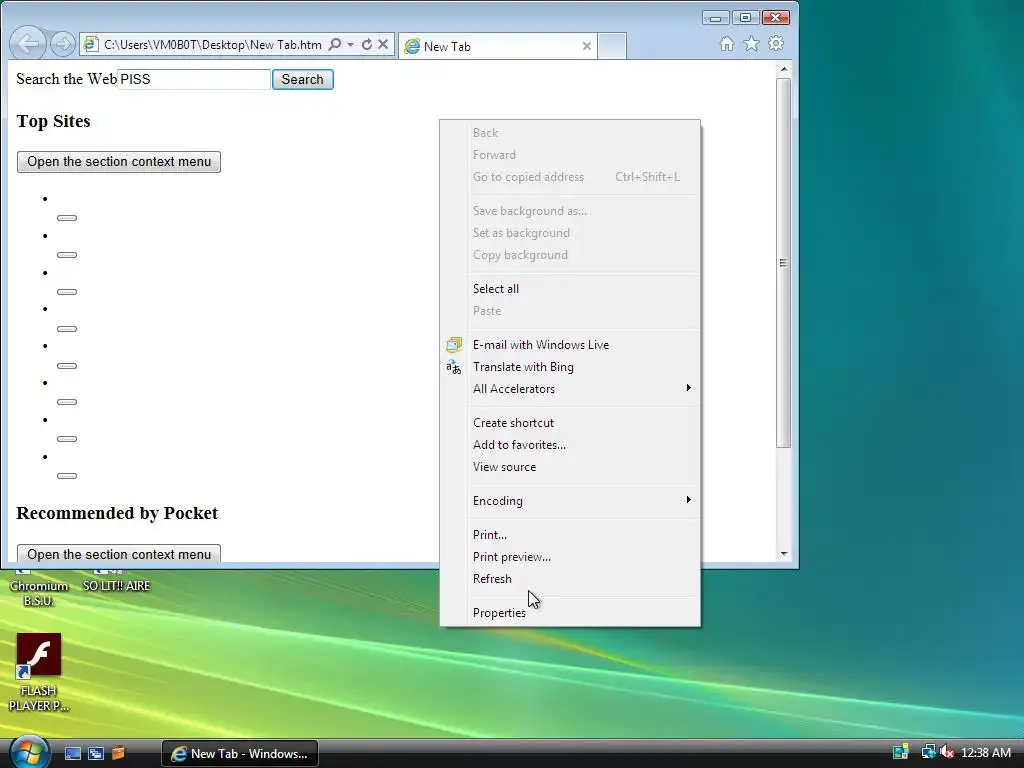Click the network tray icon
1024x768 pixels.
point(928,753)
